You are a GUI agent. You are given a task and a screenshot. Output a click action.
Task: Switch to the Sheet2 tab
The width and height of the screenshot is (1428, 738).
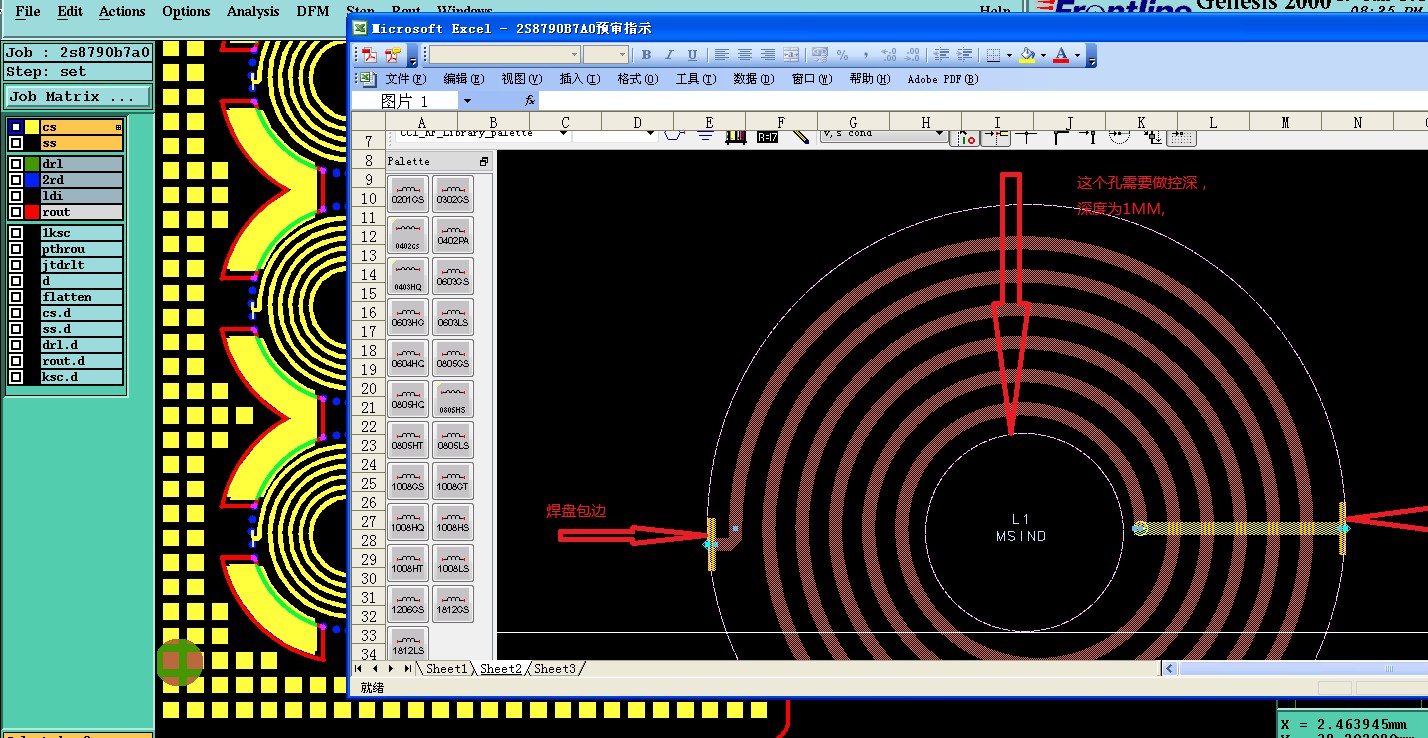[500, 668]
